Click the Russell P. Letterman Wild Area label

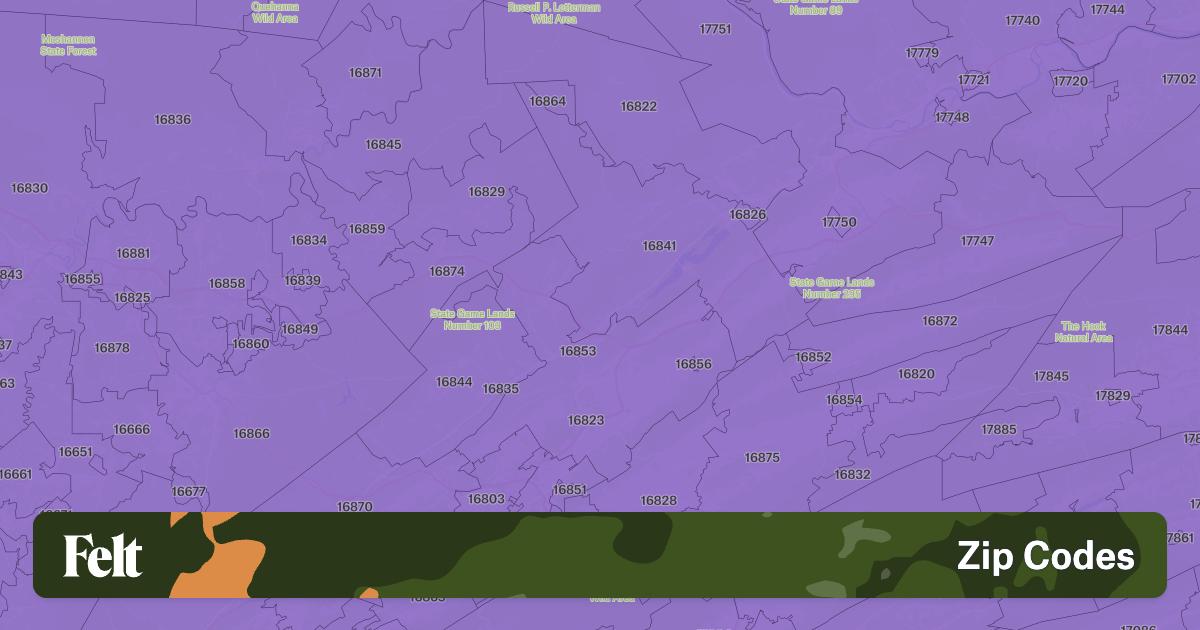(554, 13)
